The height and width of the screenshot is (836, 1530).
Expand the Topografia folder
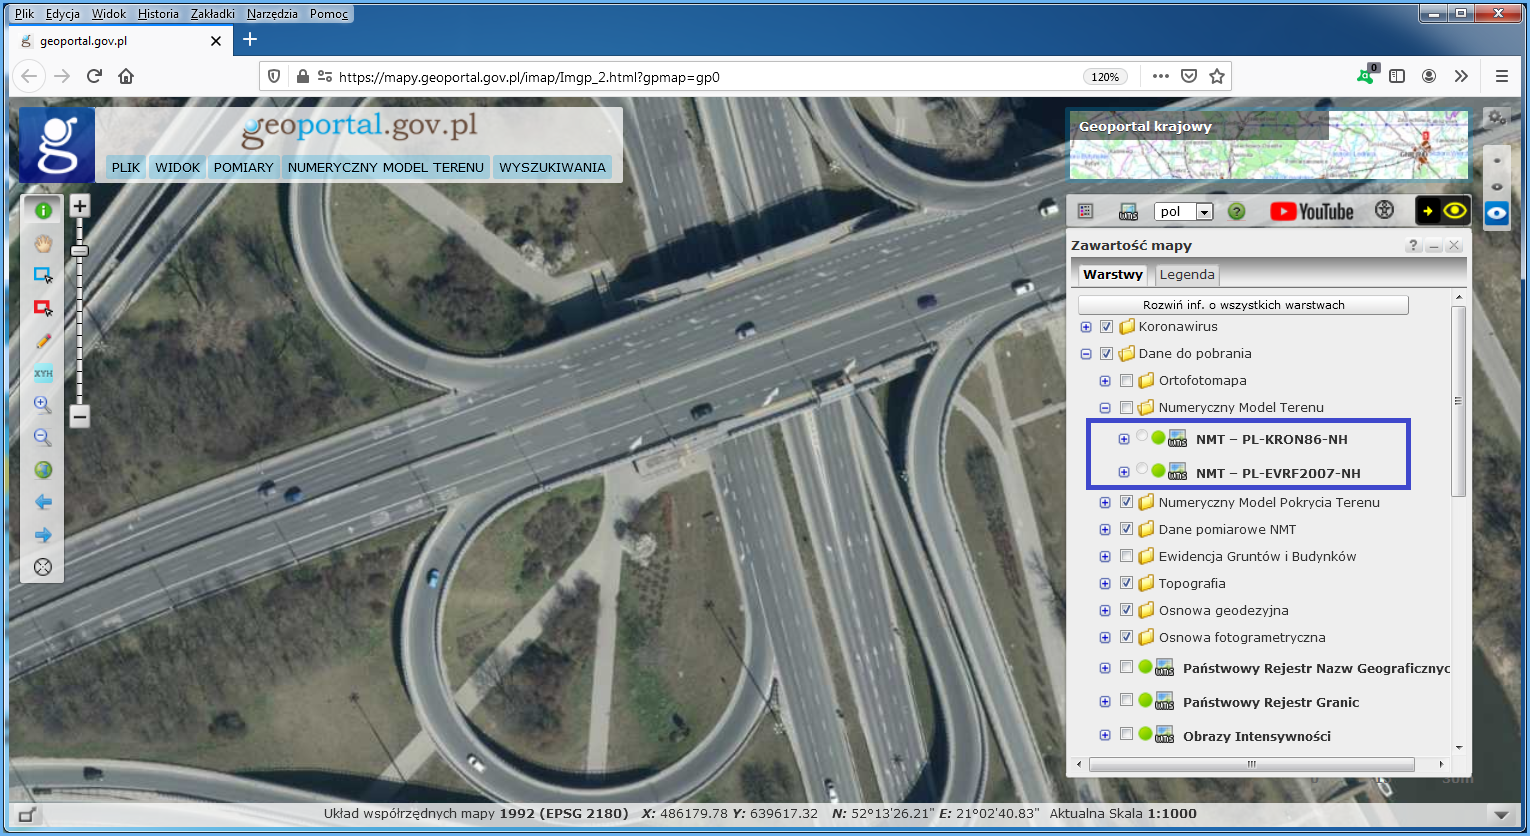(x=1105, y=584)
